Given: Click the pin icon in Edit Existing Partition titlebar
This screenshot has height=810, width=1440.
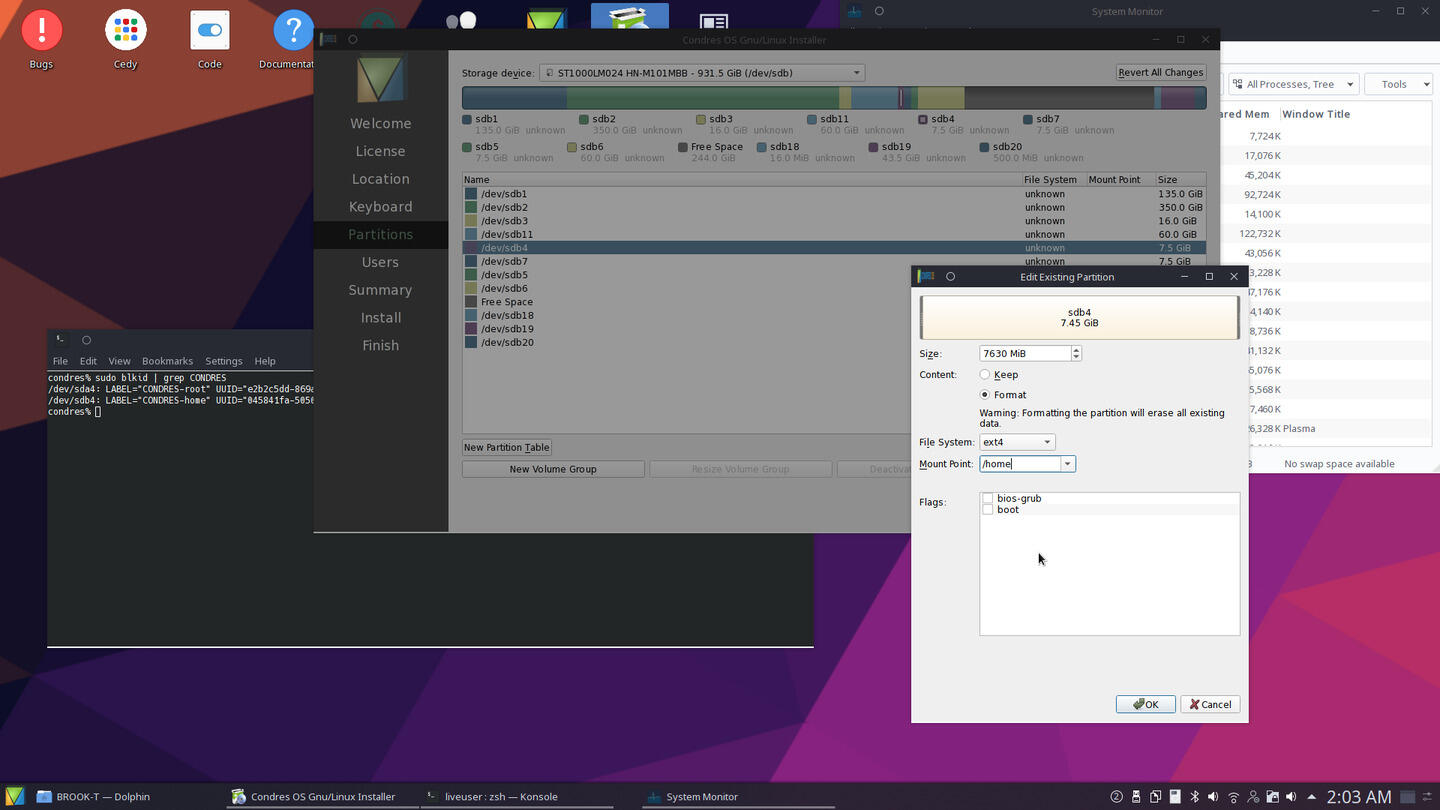Looking at the screenshot, I should tap(950, 277).
